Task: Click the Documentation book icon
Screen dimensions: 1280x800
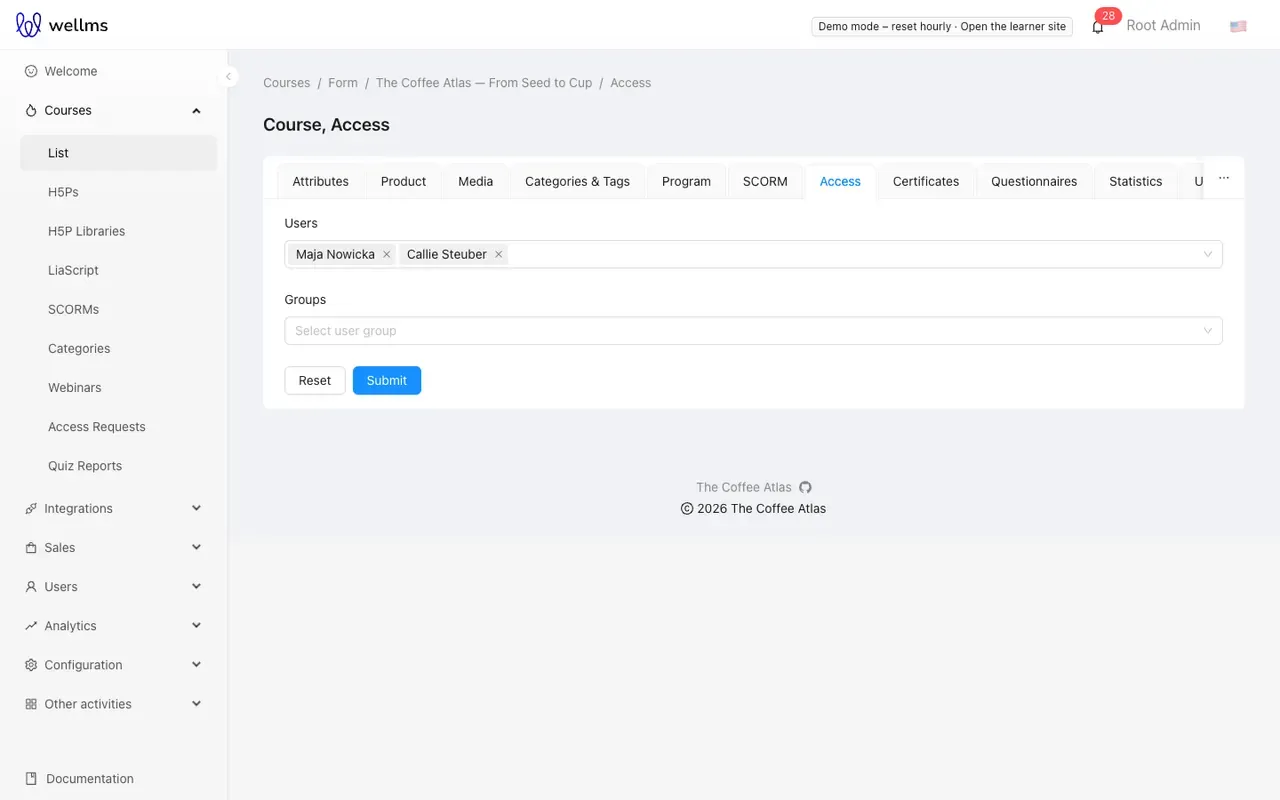Action: tap(31, 778)
